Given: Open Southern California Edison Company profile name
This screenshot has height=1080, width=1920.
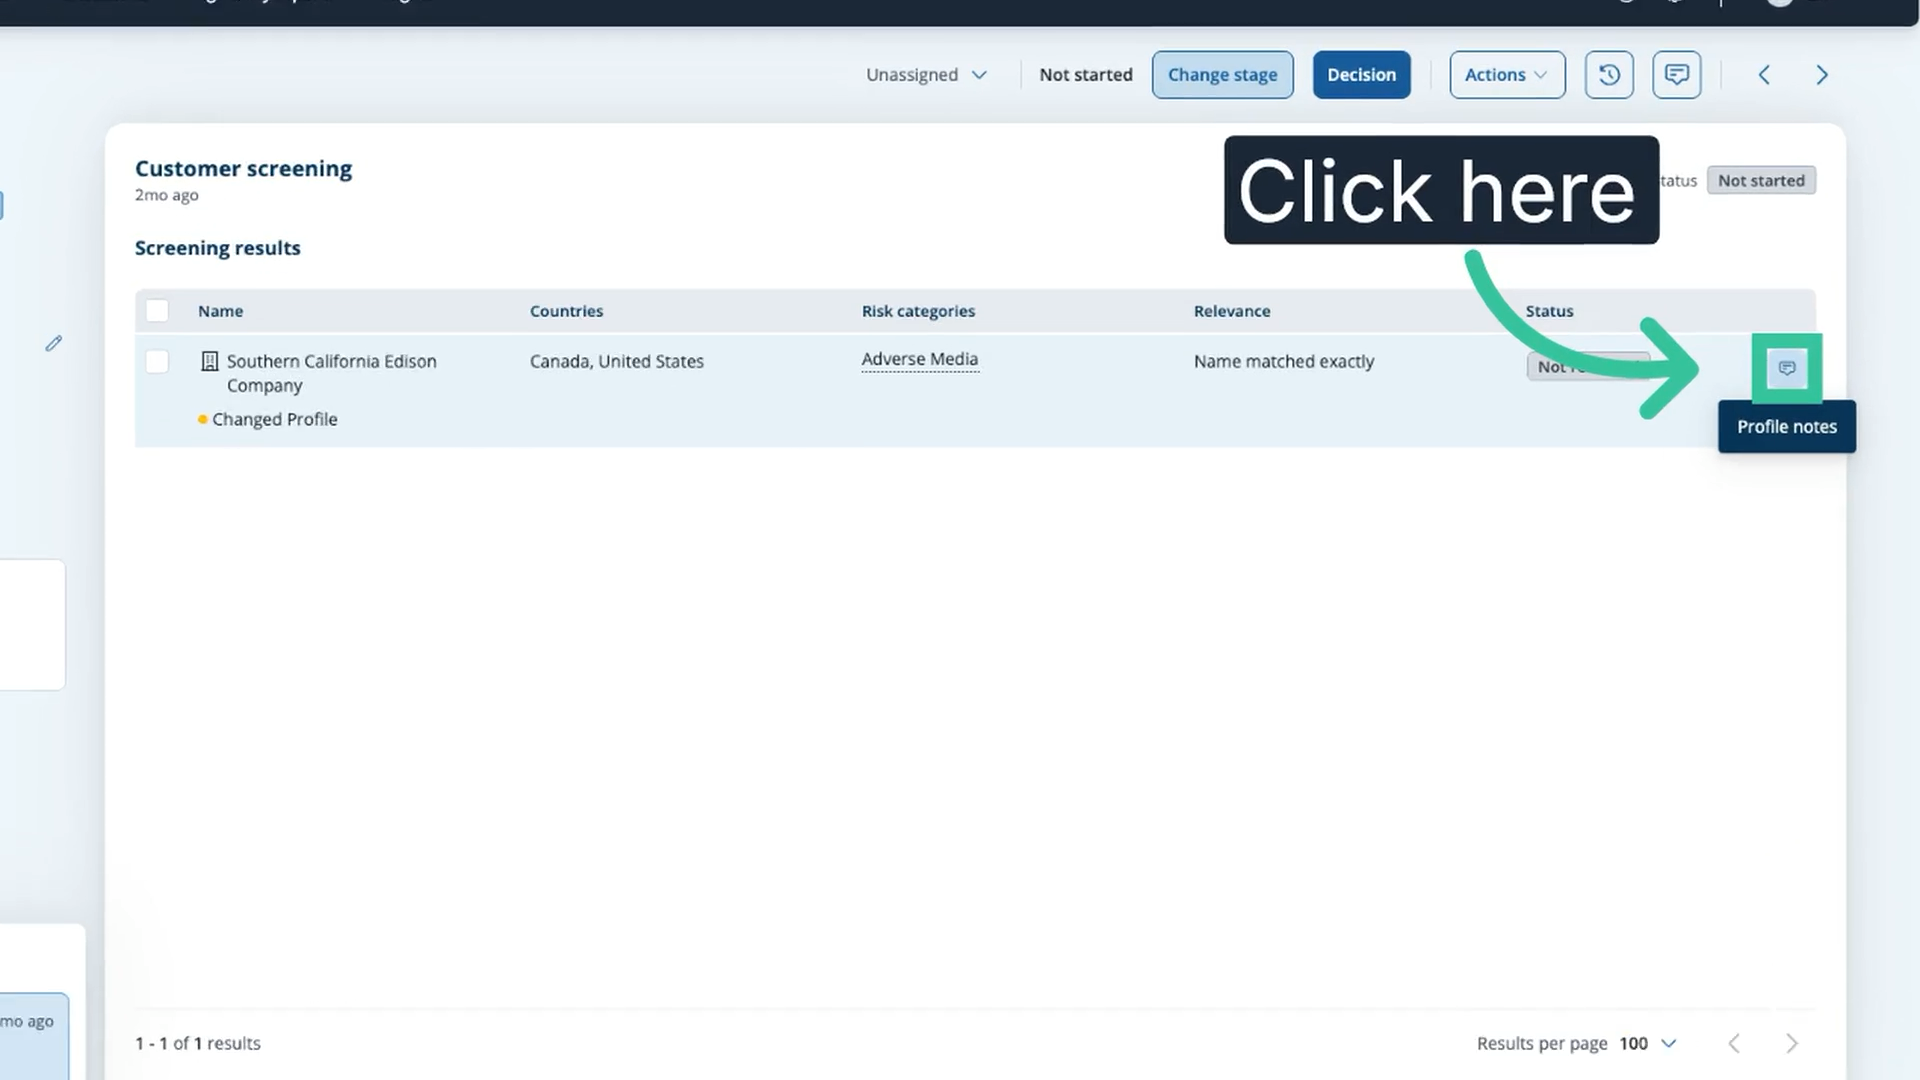Looking at the screenshot, I should (x=332, y=373).
